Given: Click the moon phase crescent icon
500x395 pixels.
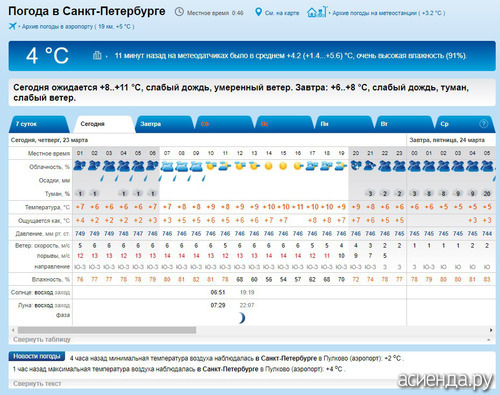Looking at the screenshot, I should (x=242, y=318).
